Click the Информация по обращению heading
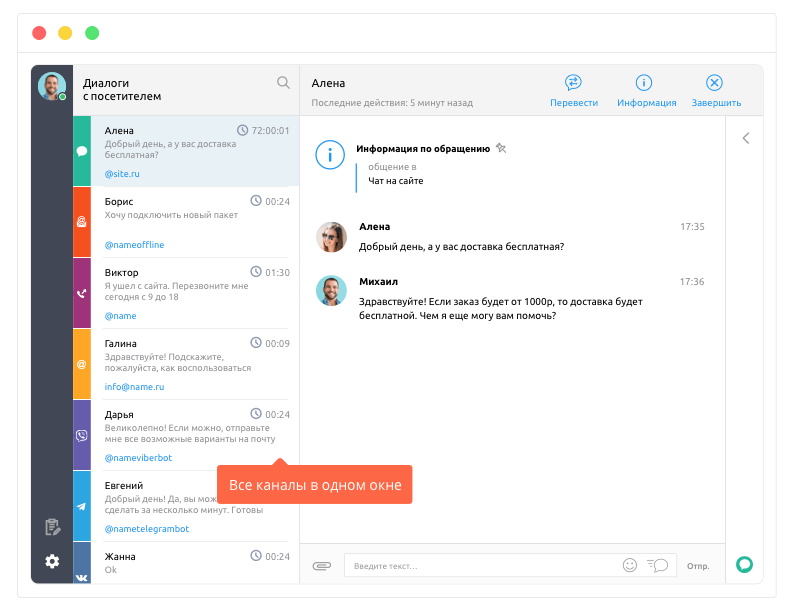This screenshot has height=610, width=794. point(423,148)
